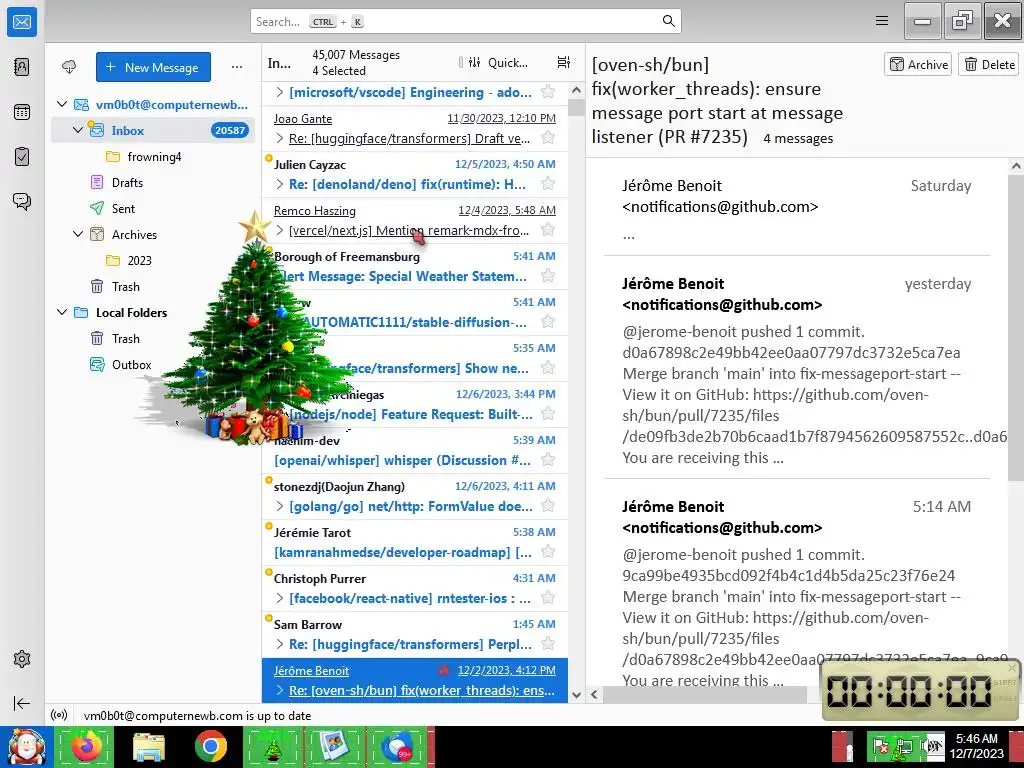Open the Tasks space
Image resolution: width=1024 pixels, height=768 pixels.
point(22,157)
